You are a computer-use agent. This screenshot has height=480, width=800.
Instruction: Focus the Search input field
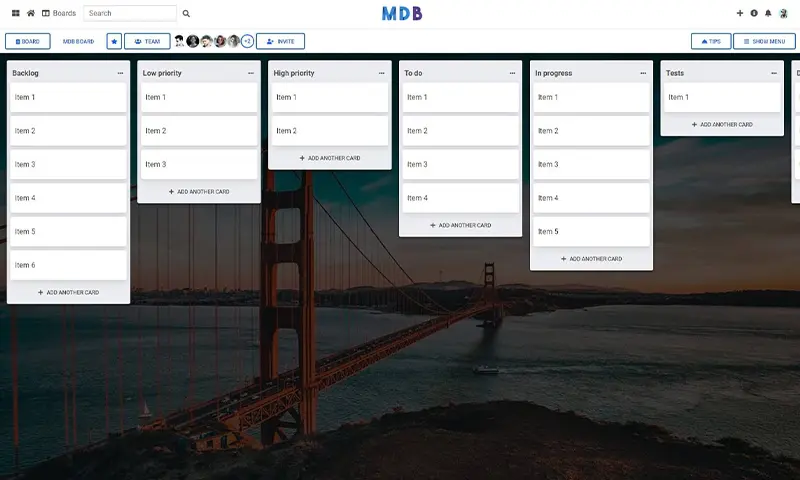[x=129, y=14]
